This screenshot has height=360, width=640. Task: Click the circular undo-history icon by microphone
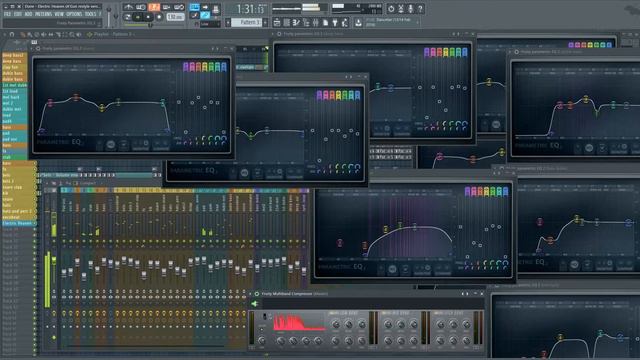pos(391,9)
